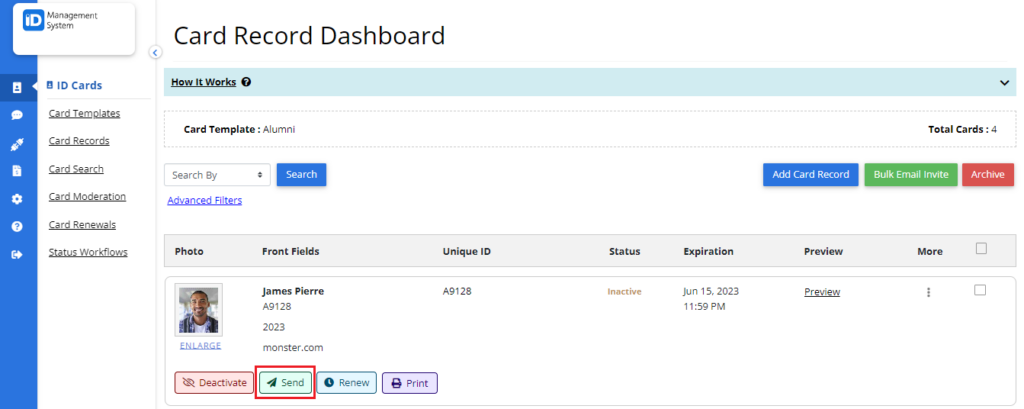Open the plug integrations sidebar icon
The image size is (1024, 409).
(17, 145)
